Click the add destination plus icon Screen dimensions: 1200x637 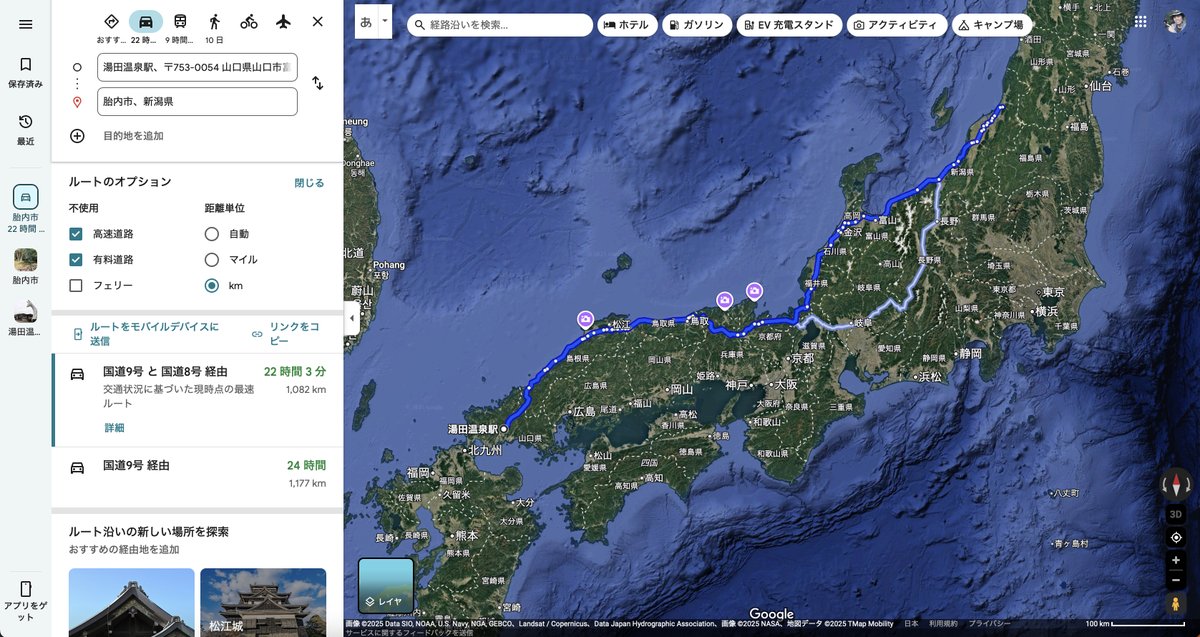click(x=77, y=135)
